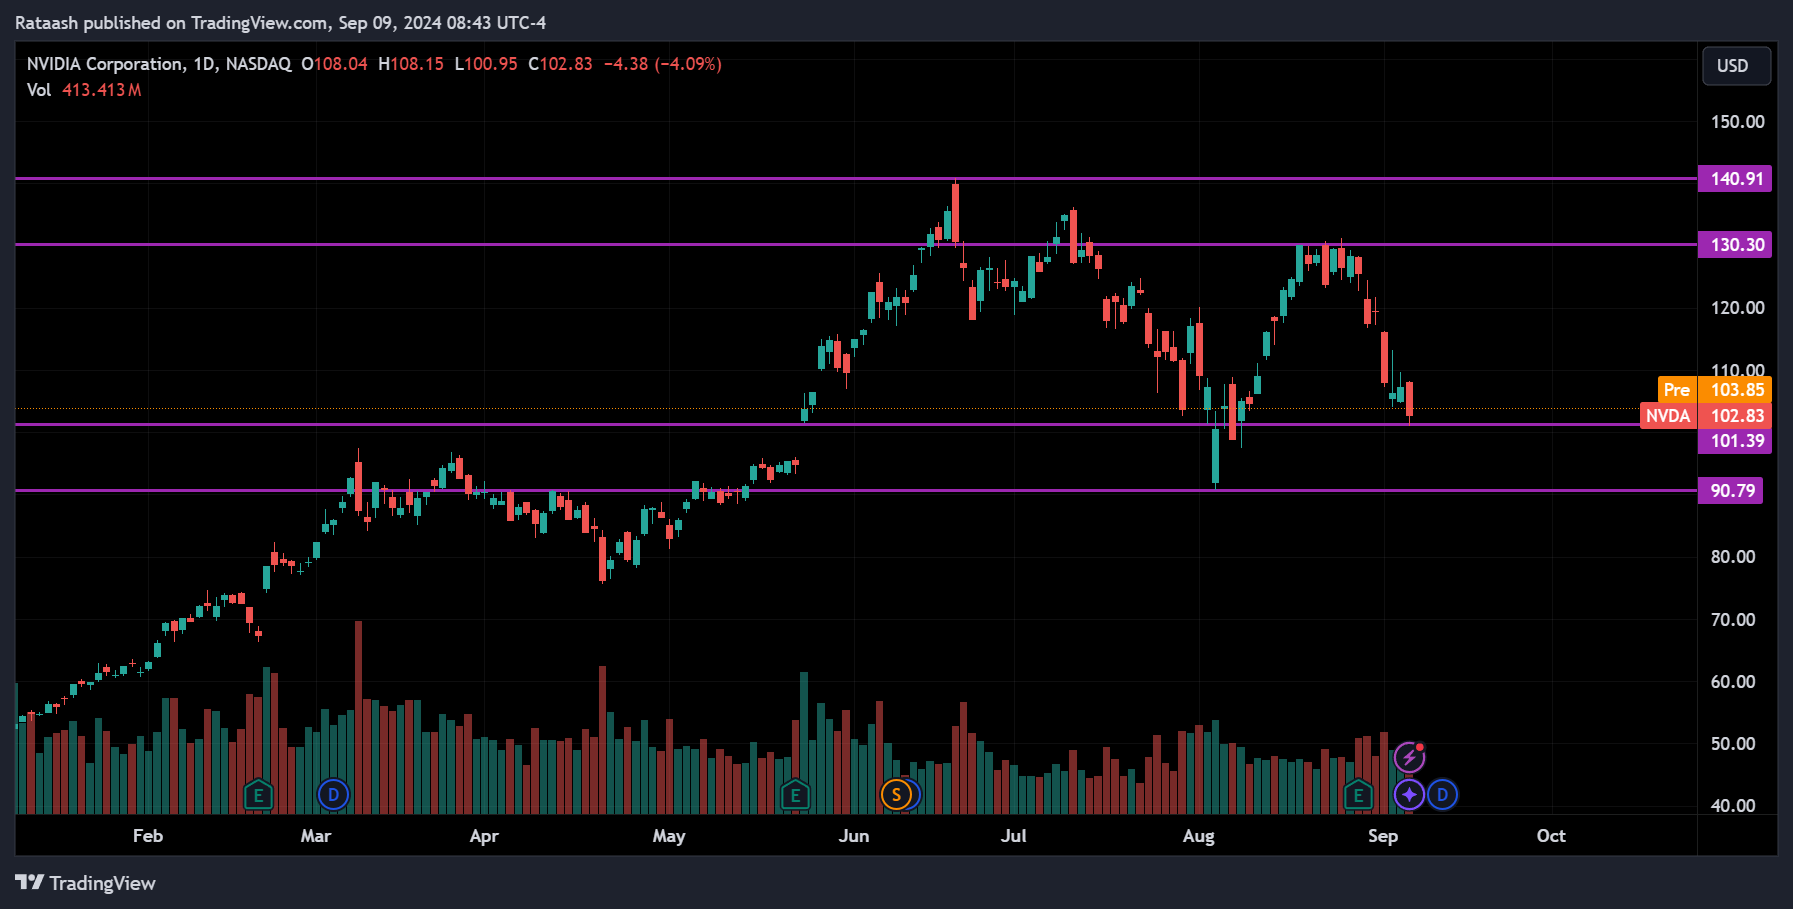The width and height of the screenshot is (1793, 909).
Task: Click the 80.00 price axis label
Action: coord(1733,557)
